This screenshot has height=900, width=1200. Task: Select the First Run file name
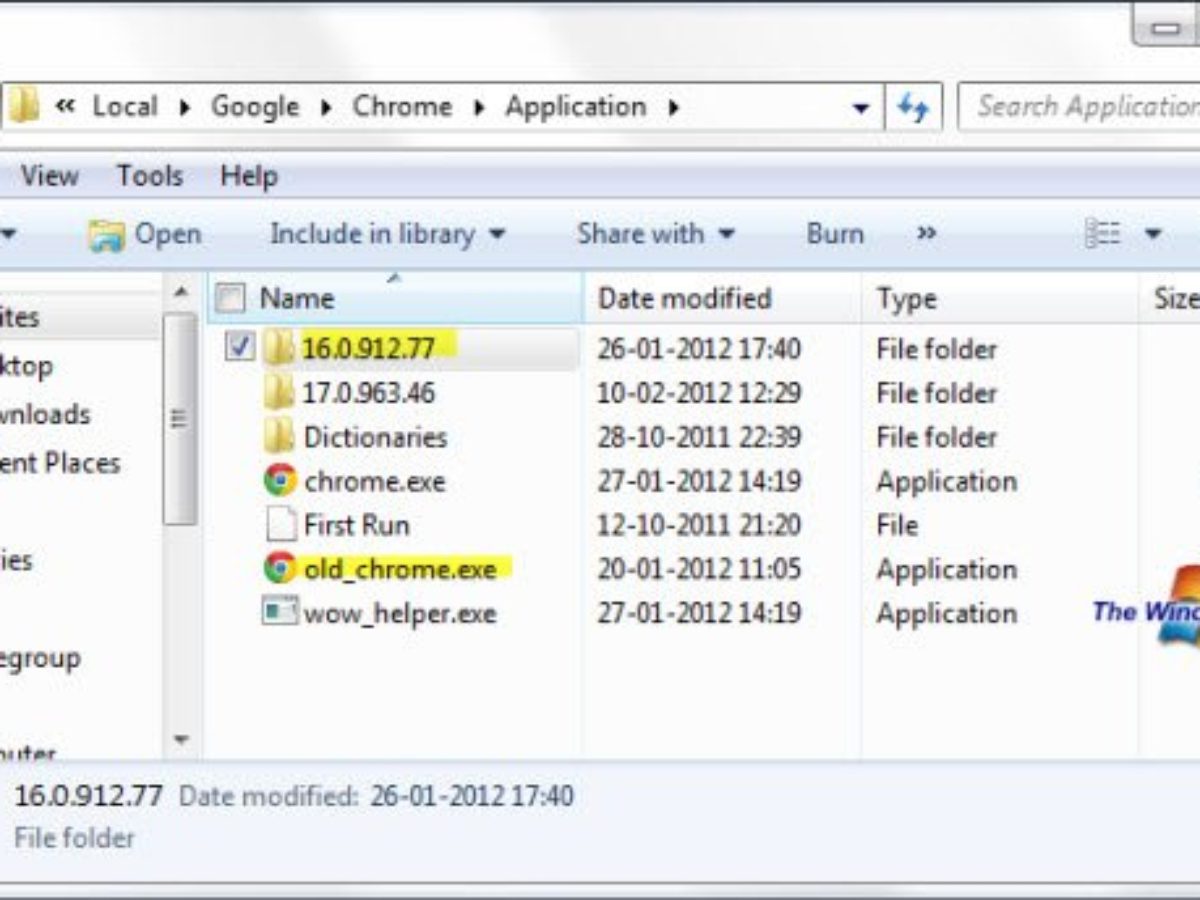click(356, 525)
